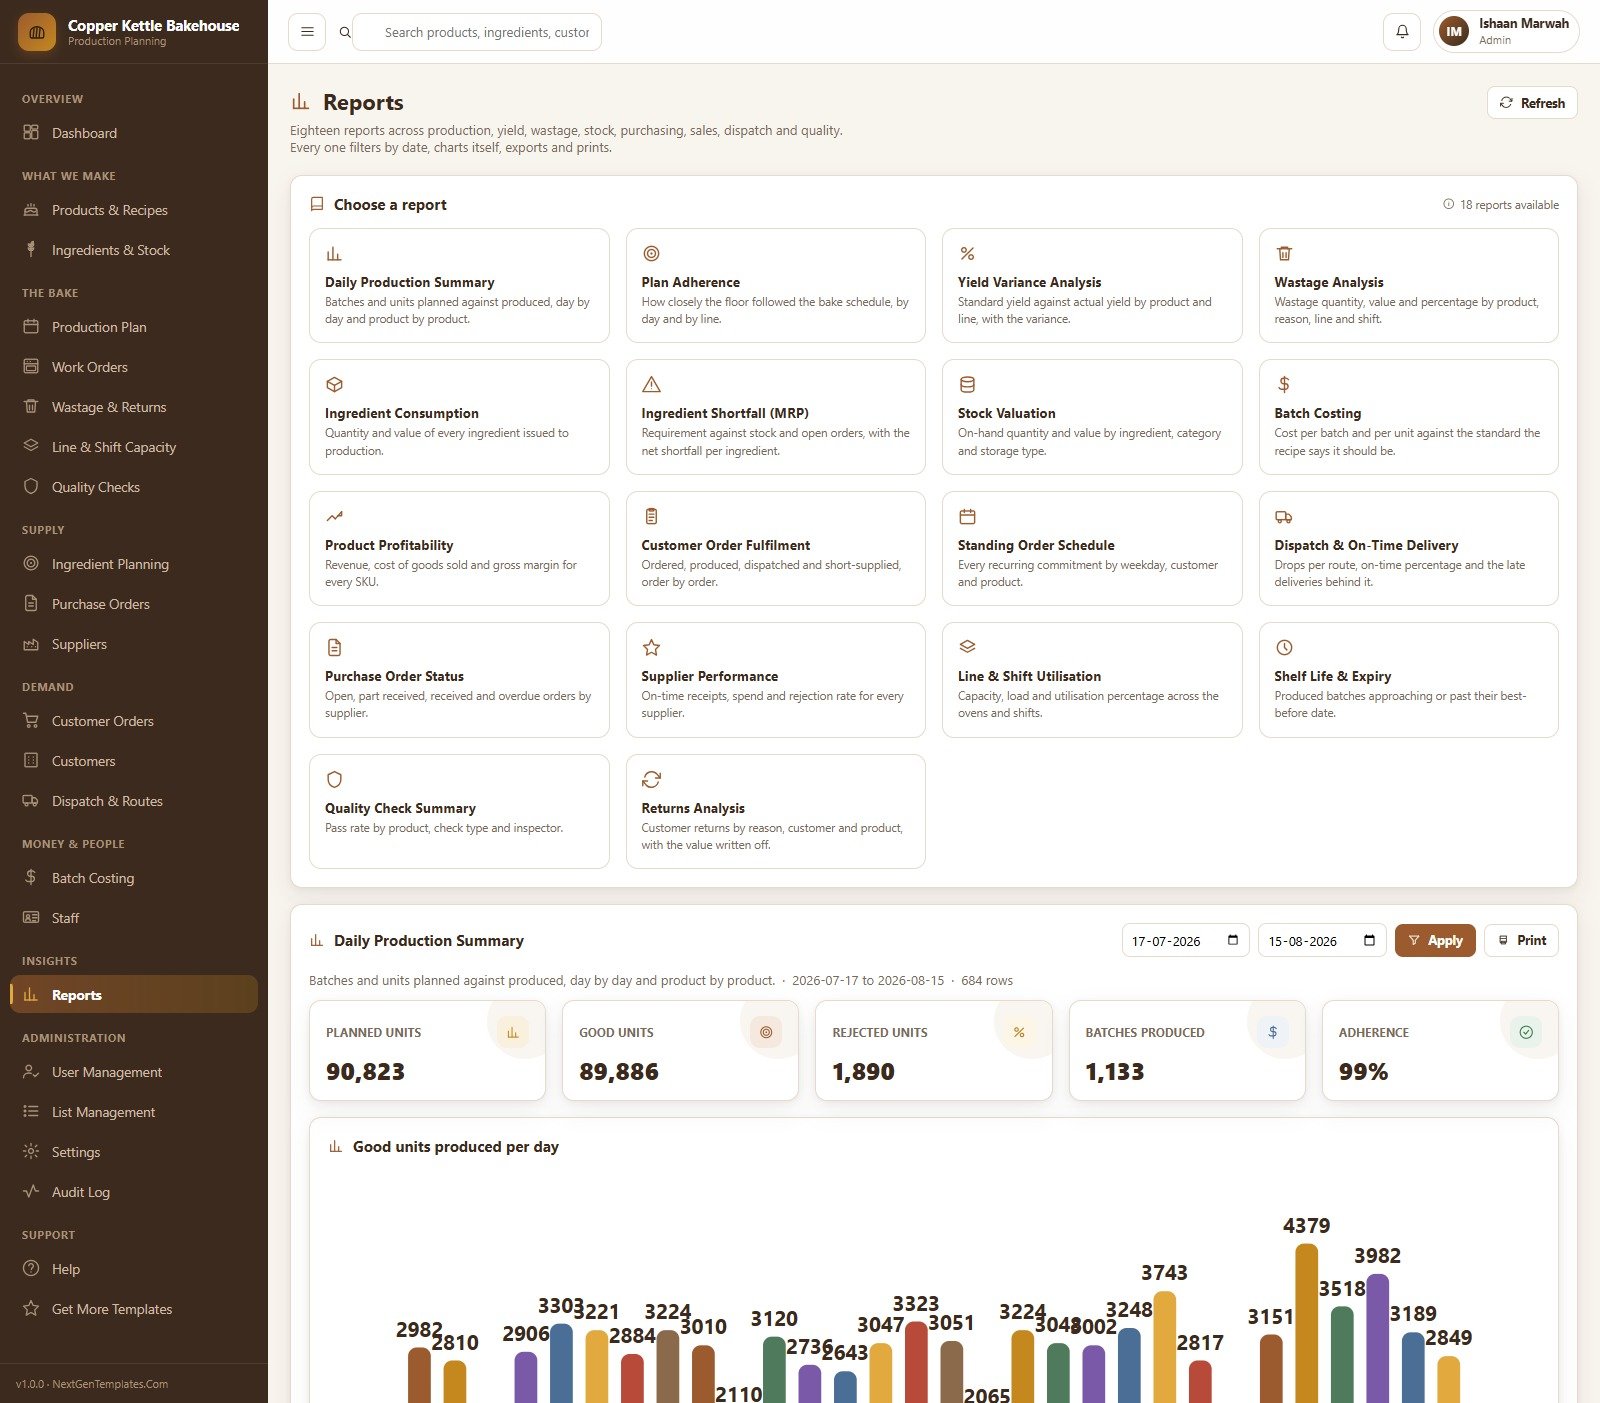Viewport: 1600px width, 1403px height.
Task: Click the Customer Order Fulfilment clipboard icon
Action: (x=651, y=517)
